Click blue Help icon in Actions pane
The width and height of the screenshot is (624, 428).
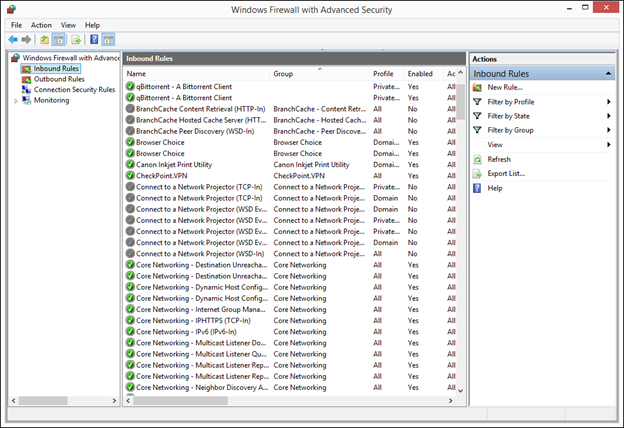(477, 188)
